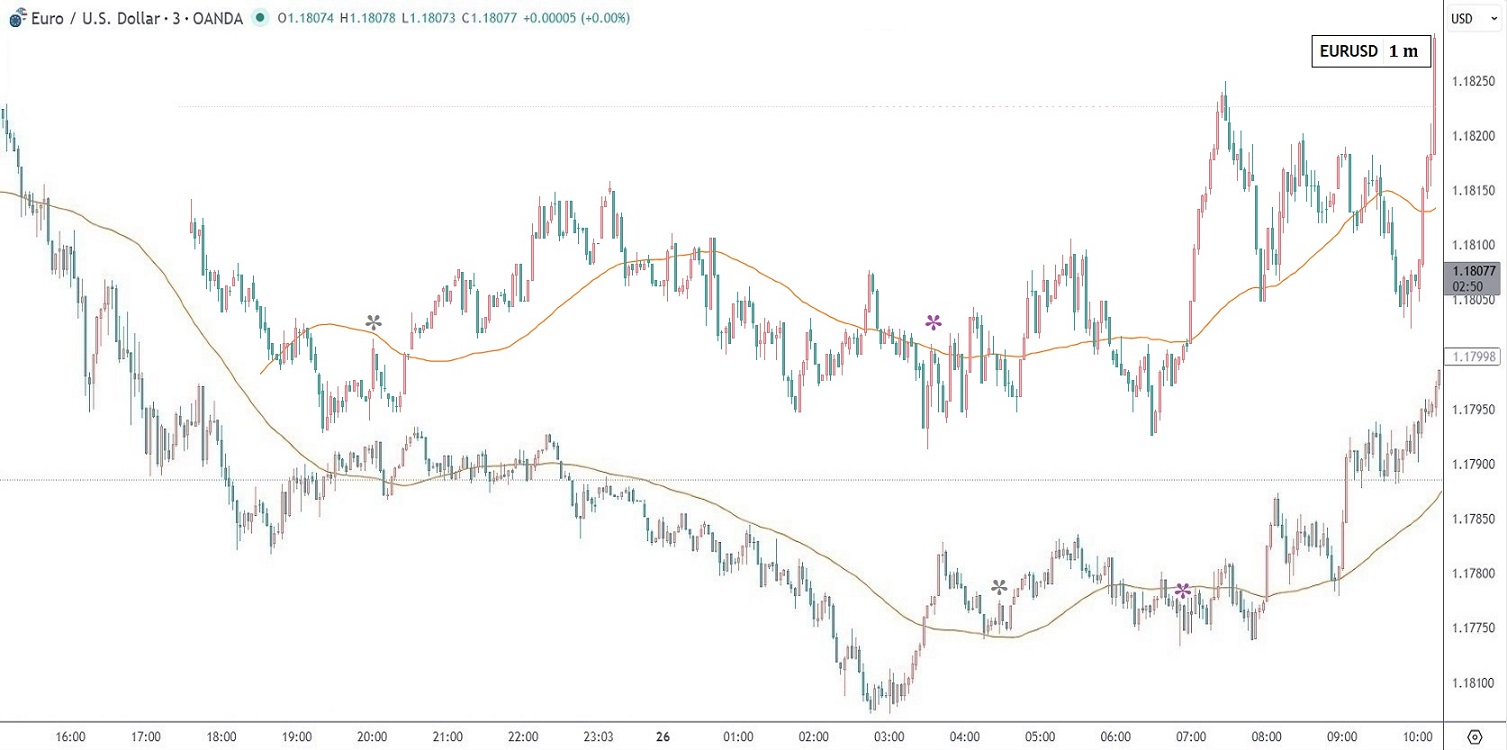Click the low value L1.18073
The image size is (1507, 750).
pos(429,18)
